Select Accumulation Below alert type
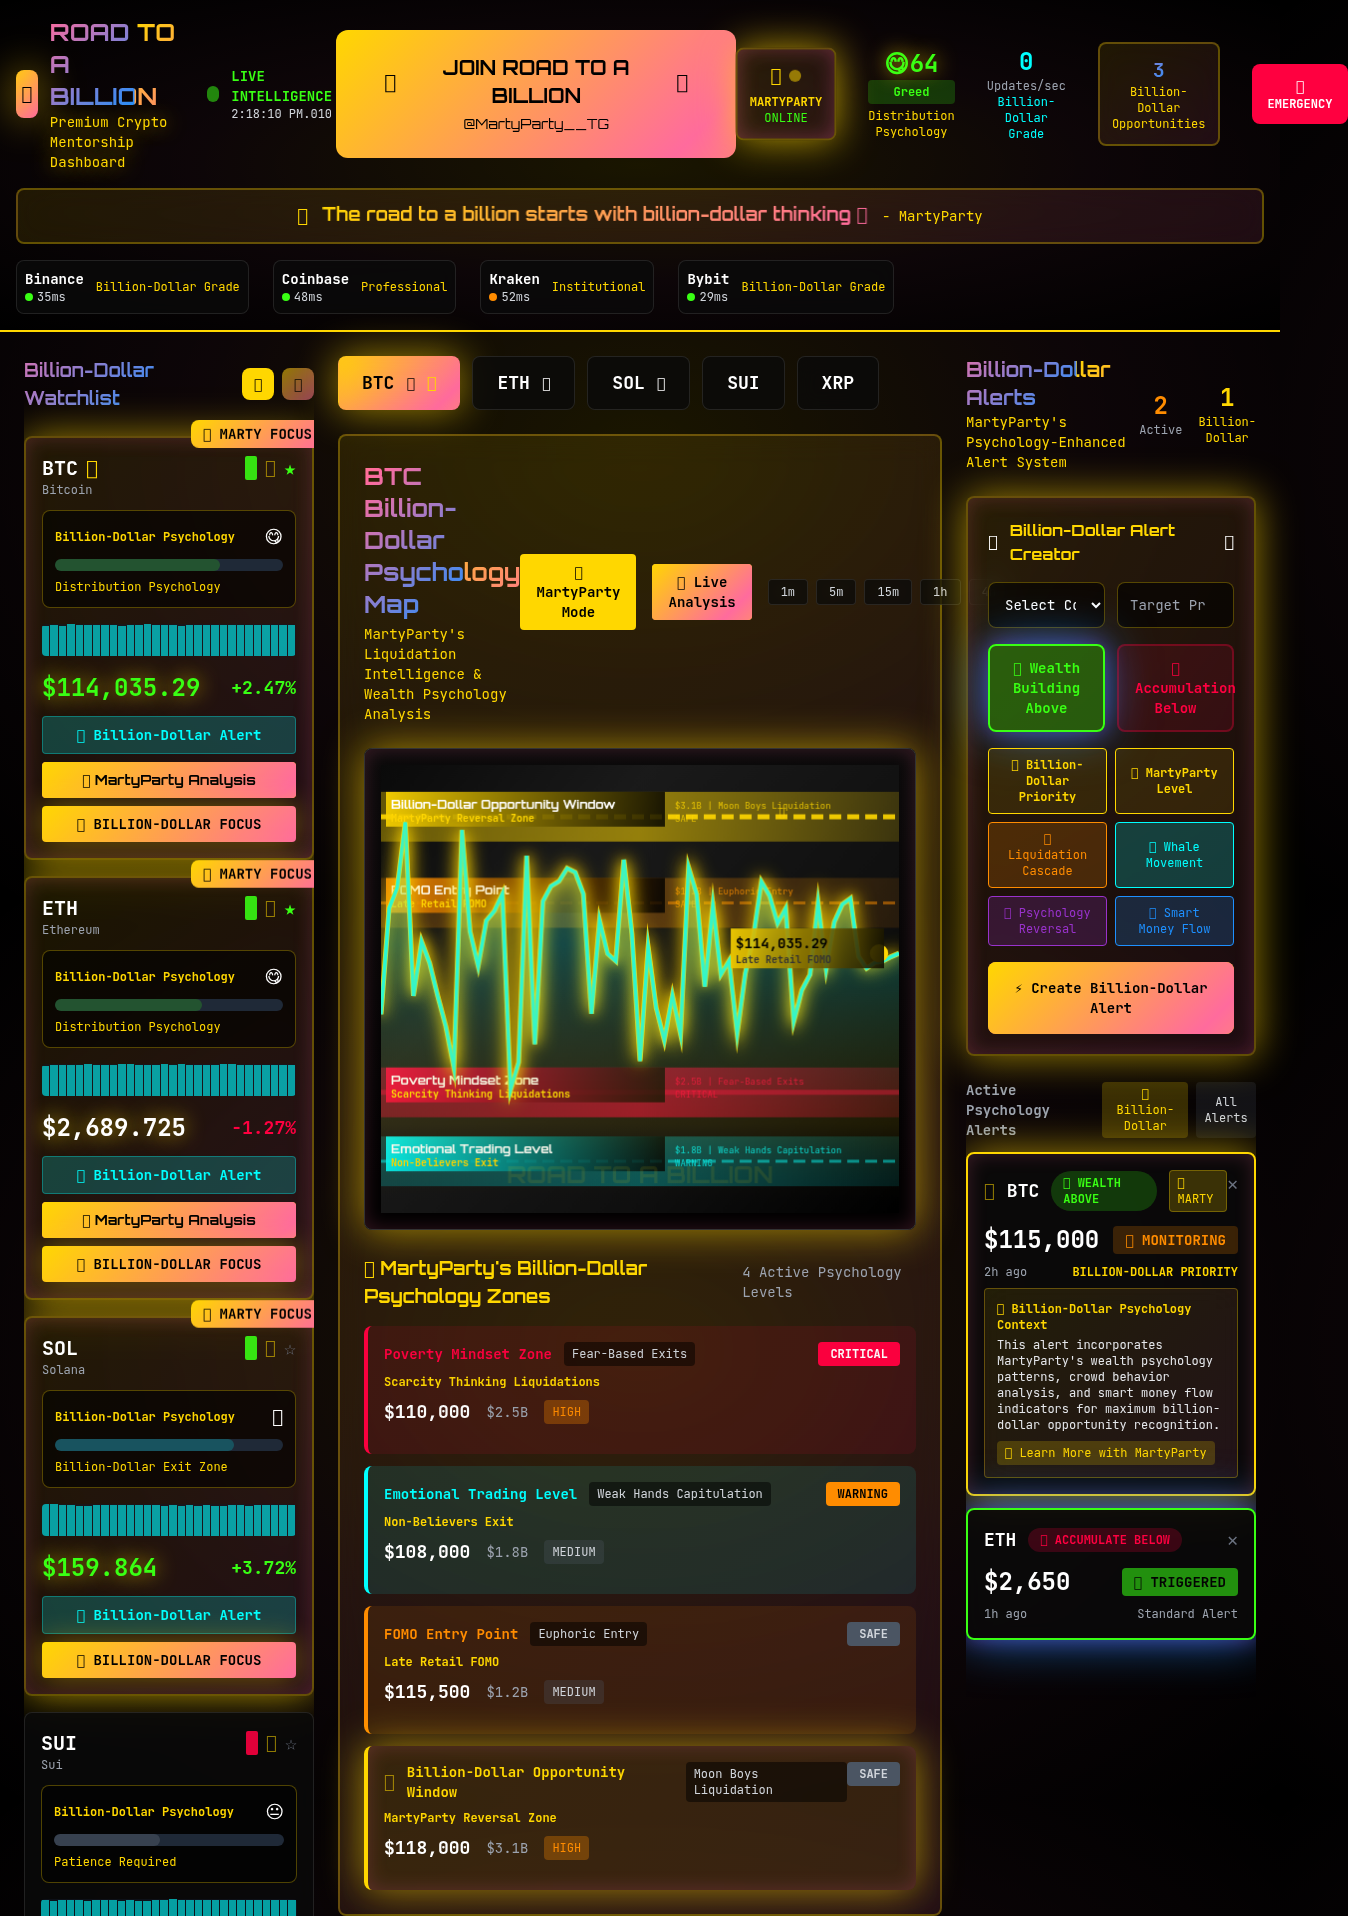 1175,688
